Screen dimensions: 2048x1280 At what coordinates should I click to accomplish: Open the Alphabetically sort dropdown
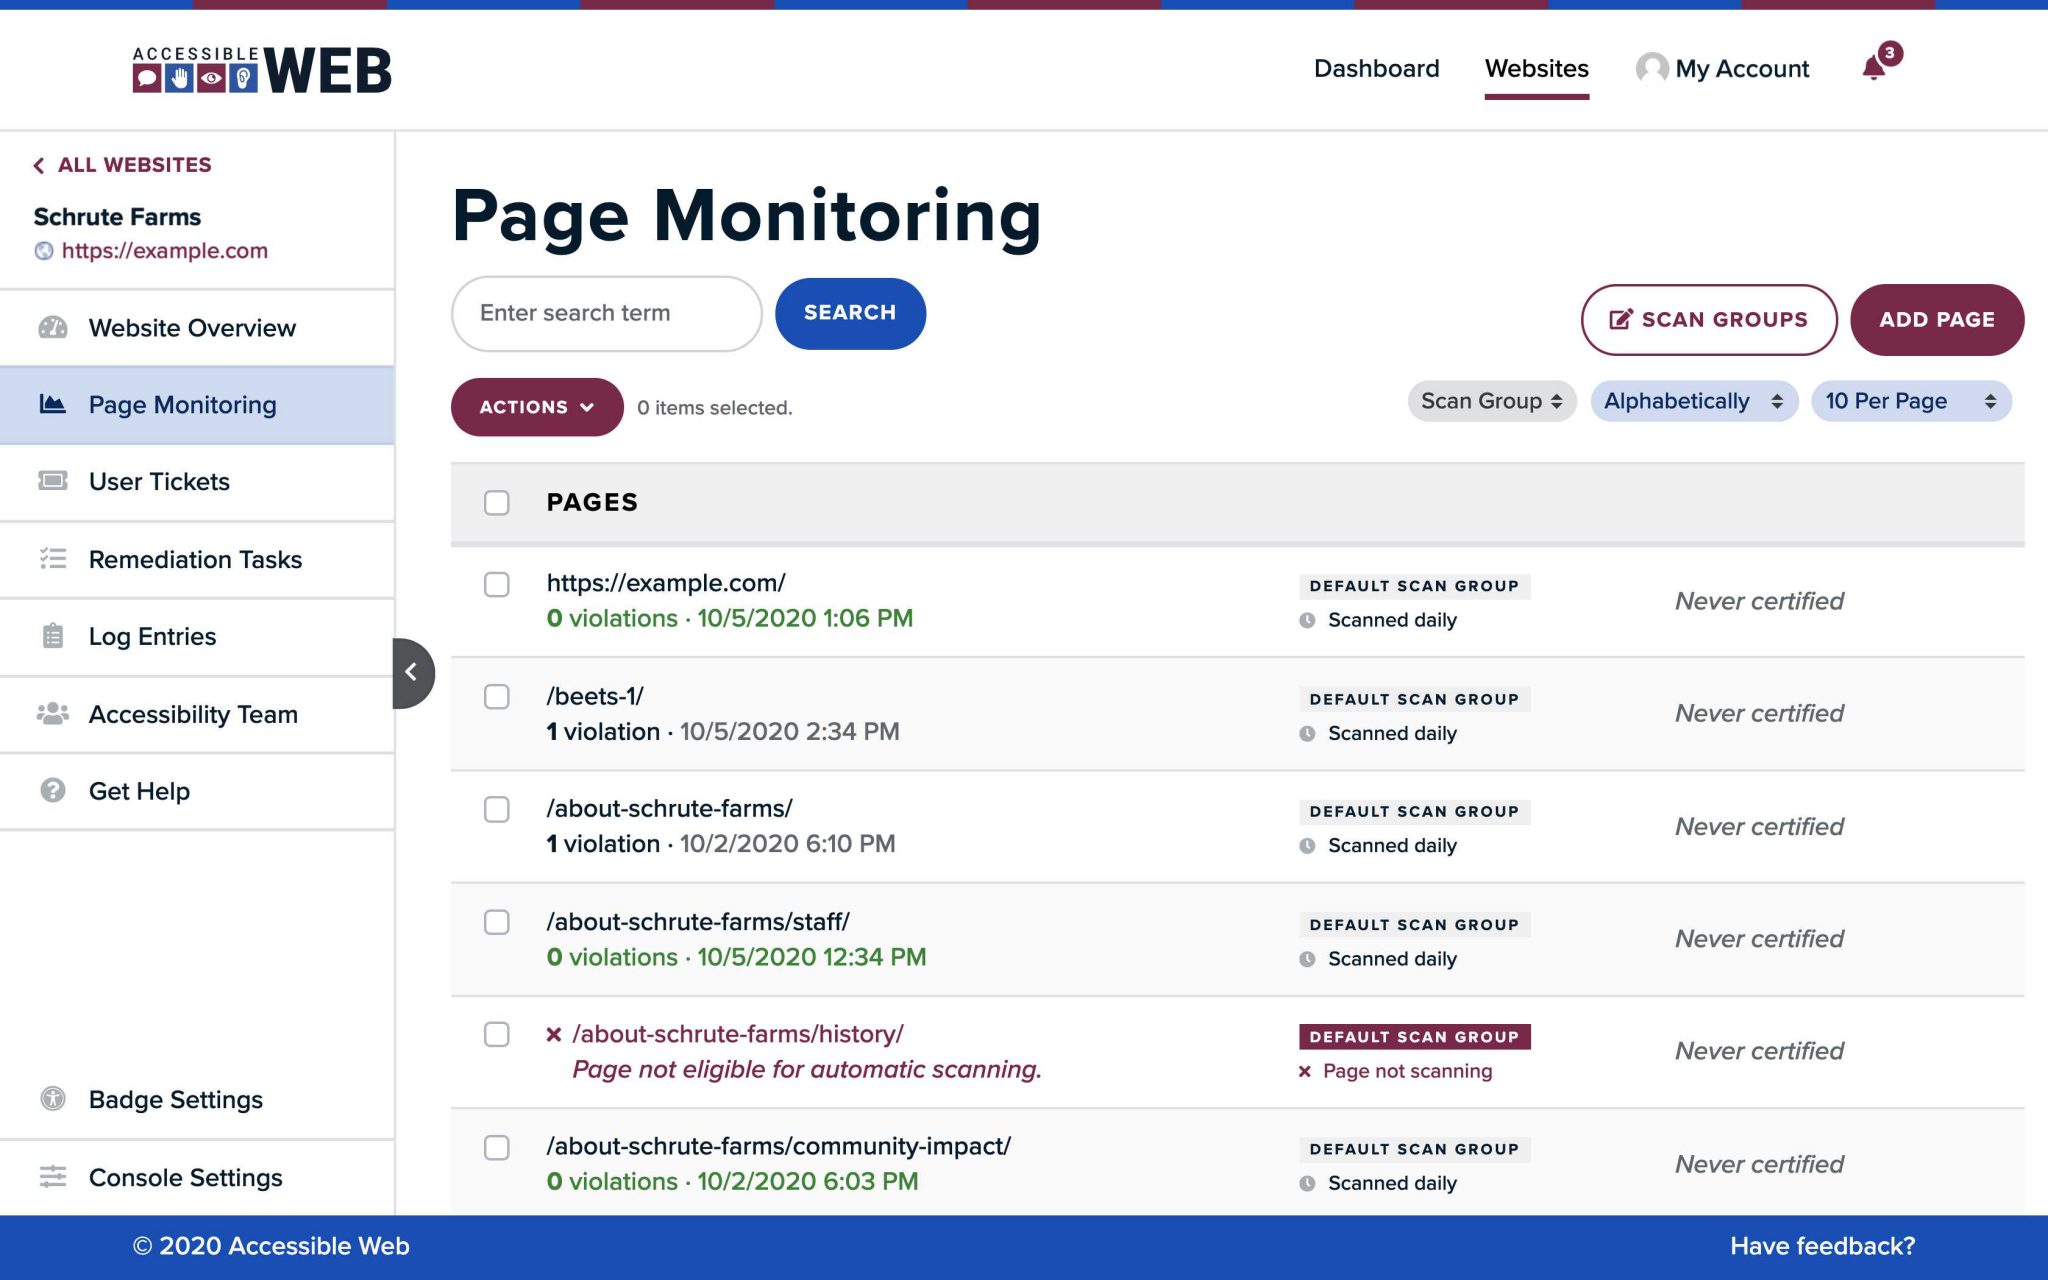tap(1694, 401)
